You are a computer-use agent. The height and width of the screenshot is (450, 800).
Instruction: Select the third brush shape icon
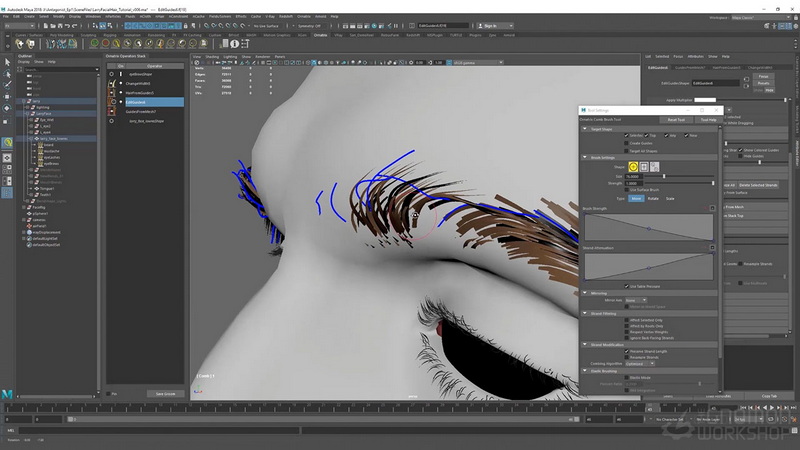655,167
